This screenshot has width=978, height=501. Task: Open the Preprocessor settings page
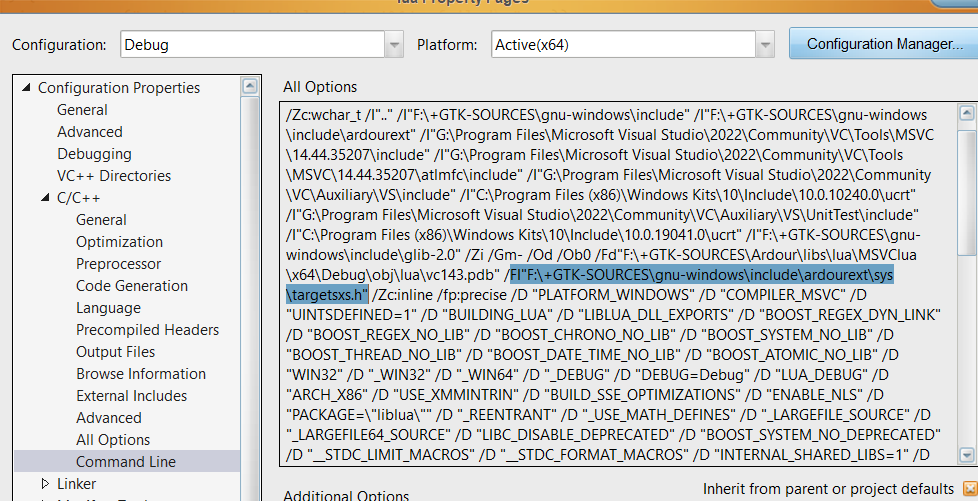(x=118, y=264)
